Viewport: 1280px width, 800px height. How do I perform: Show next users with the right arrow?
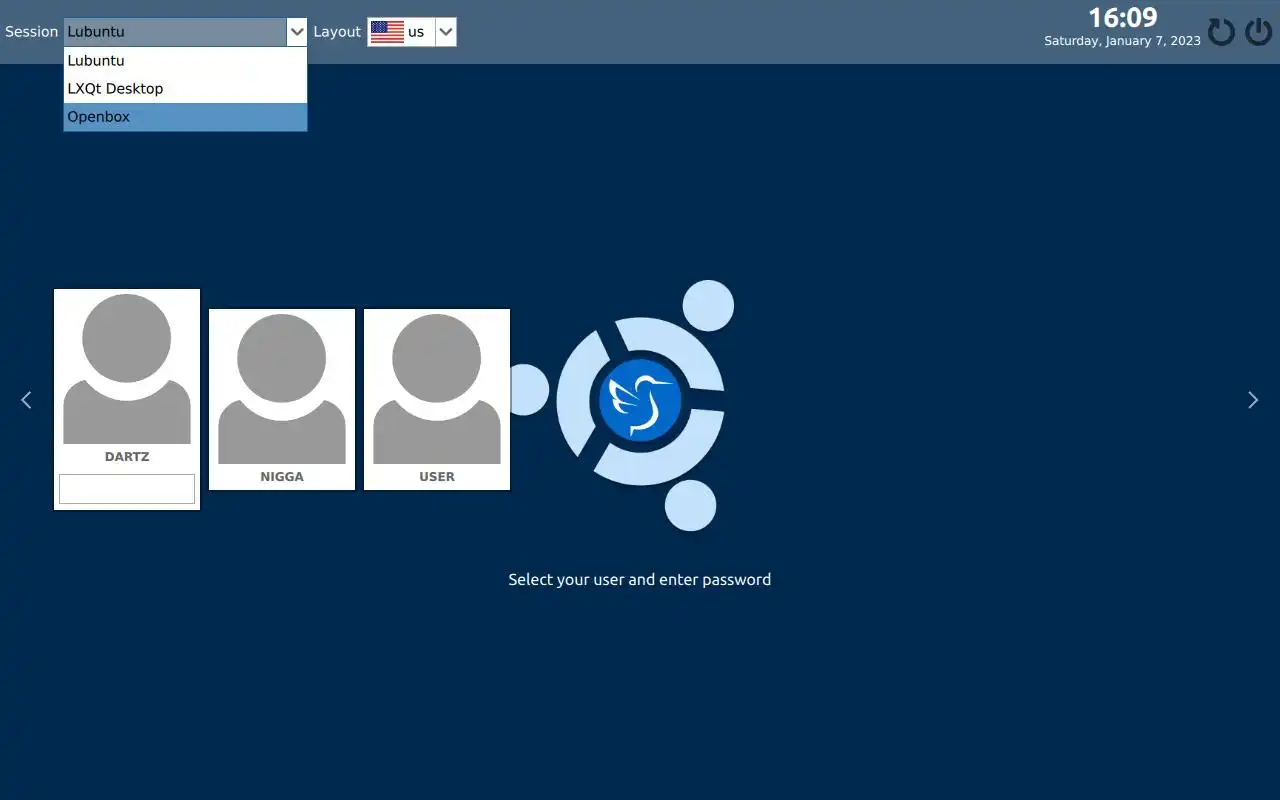point(1253,400)
